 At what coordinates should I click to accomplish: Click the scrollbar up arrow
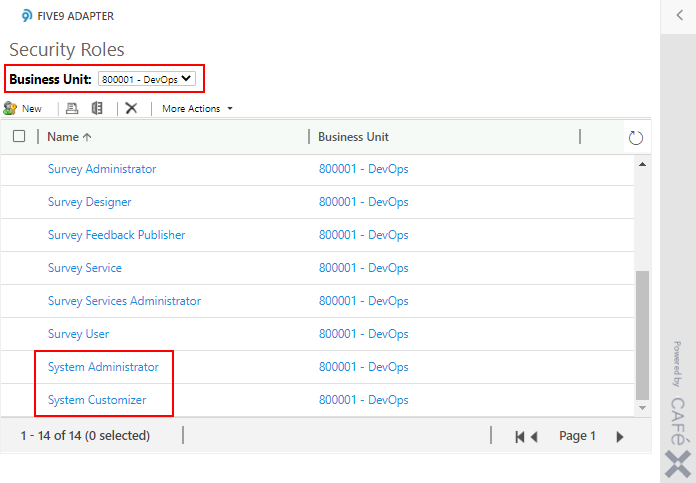[x=642, y=163]
